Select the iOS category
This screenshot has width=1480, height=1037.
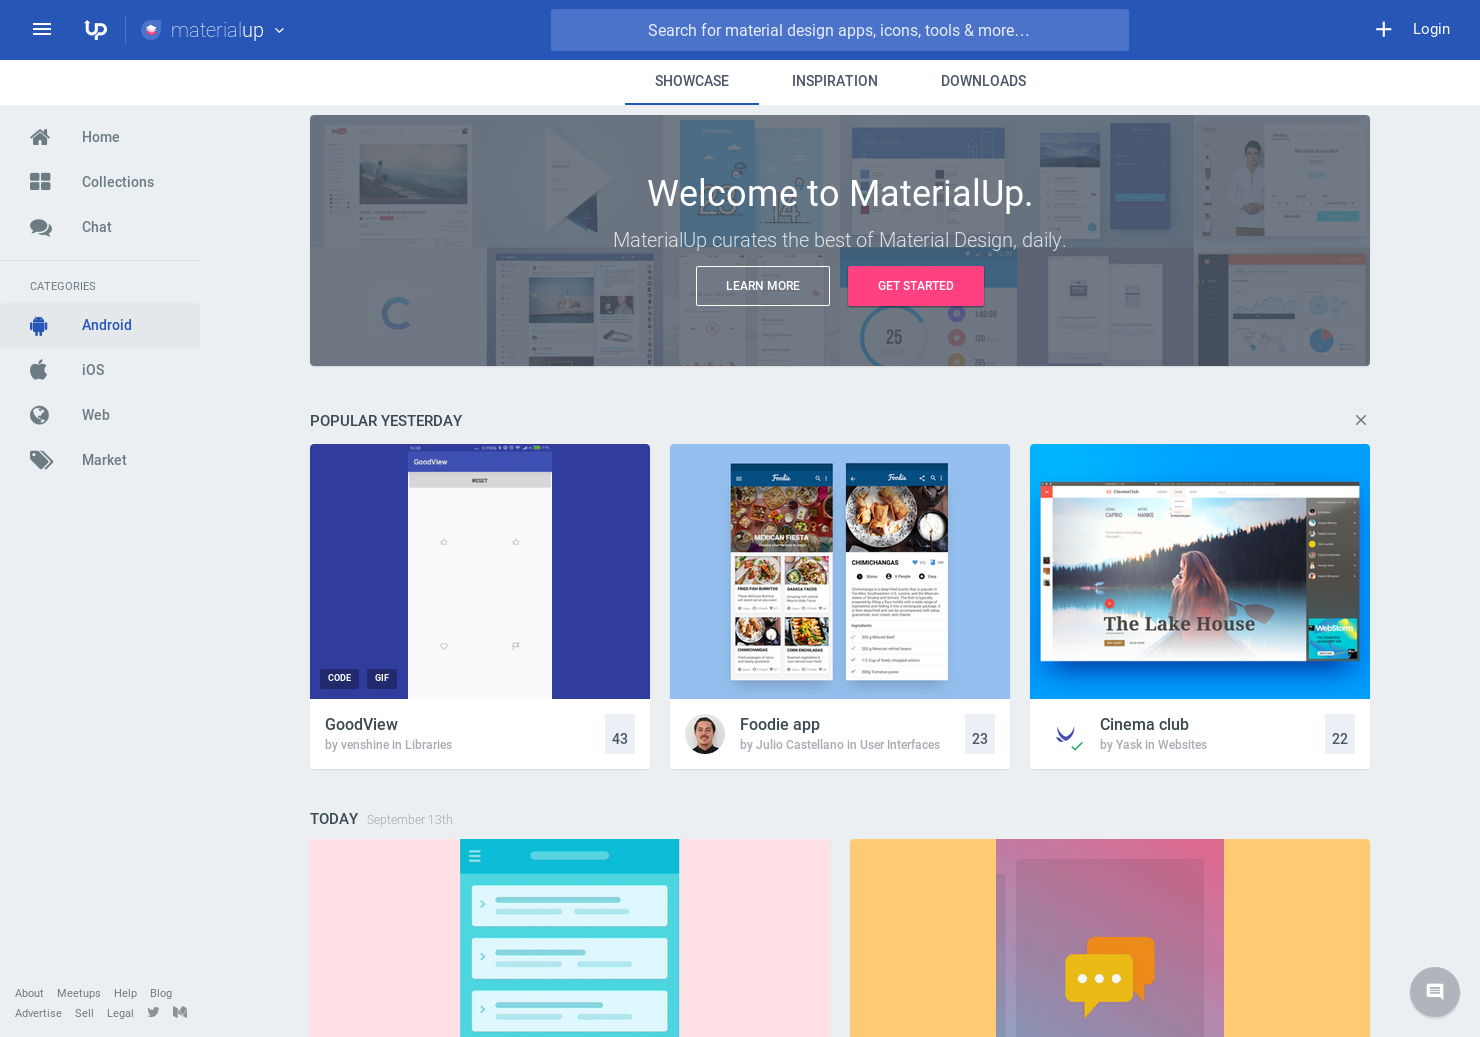[100, 370]
